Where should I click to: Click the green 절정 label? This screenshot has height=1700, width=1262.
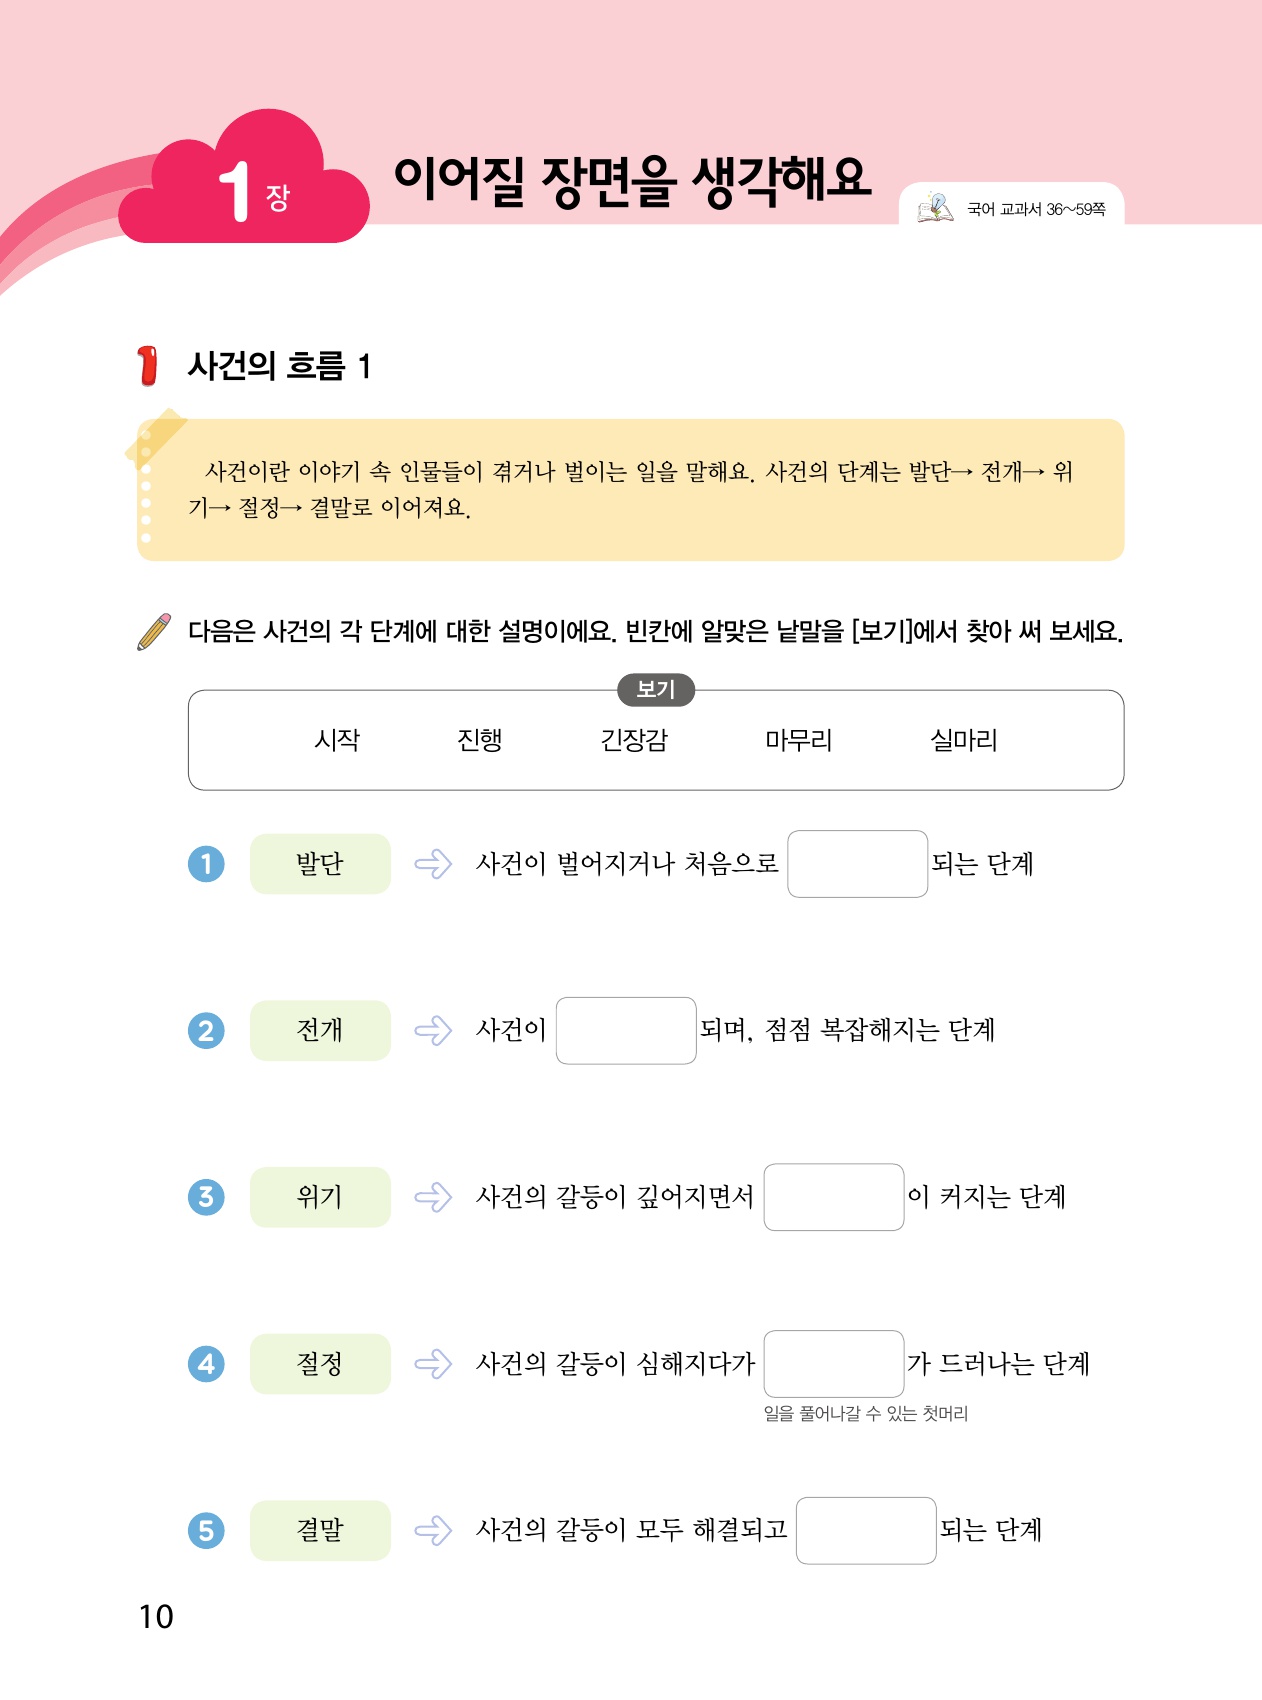320,1364
